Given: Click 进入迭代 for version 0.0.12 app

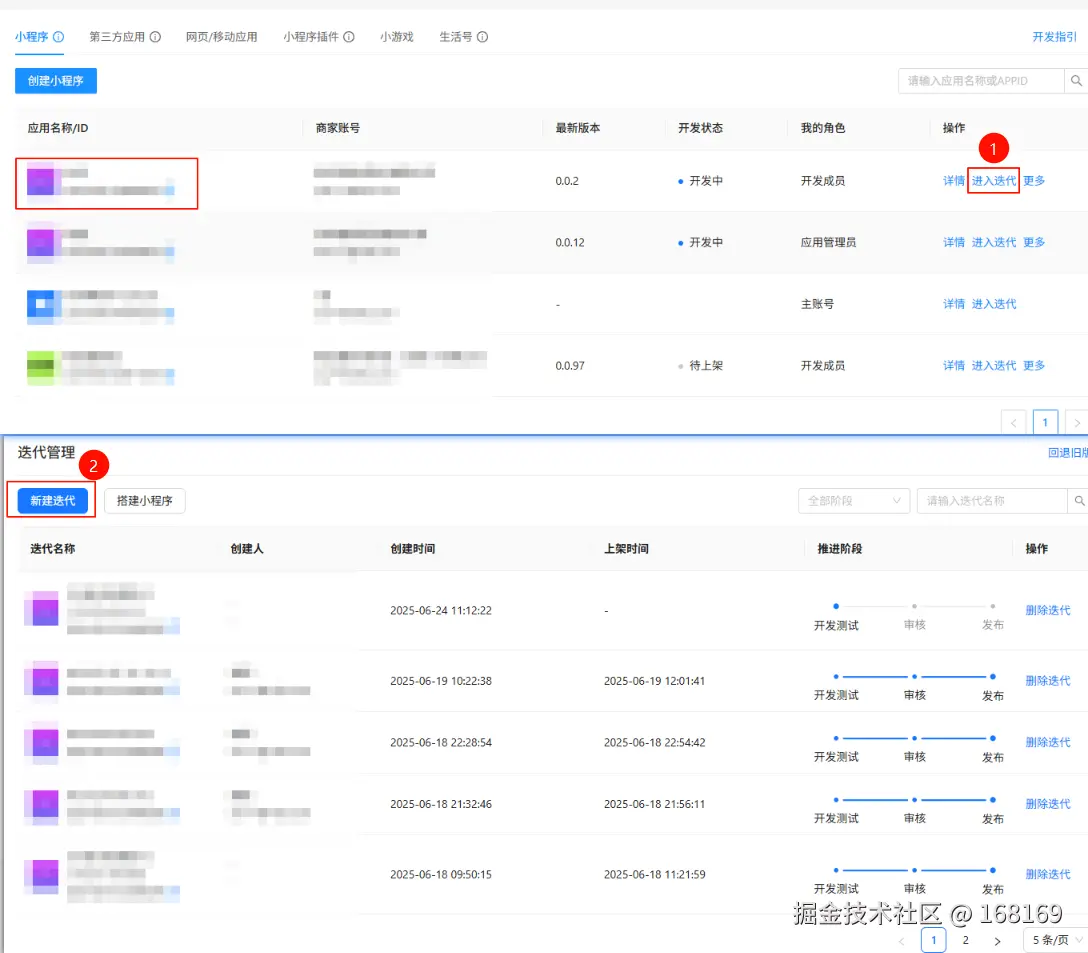Looking at the screenshot, I should (994, 242).
